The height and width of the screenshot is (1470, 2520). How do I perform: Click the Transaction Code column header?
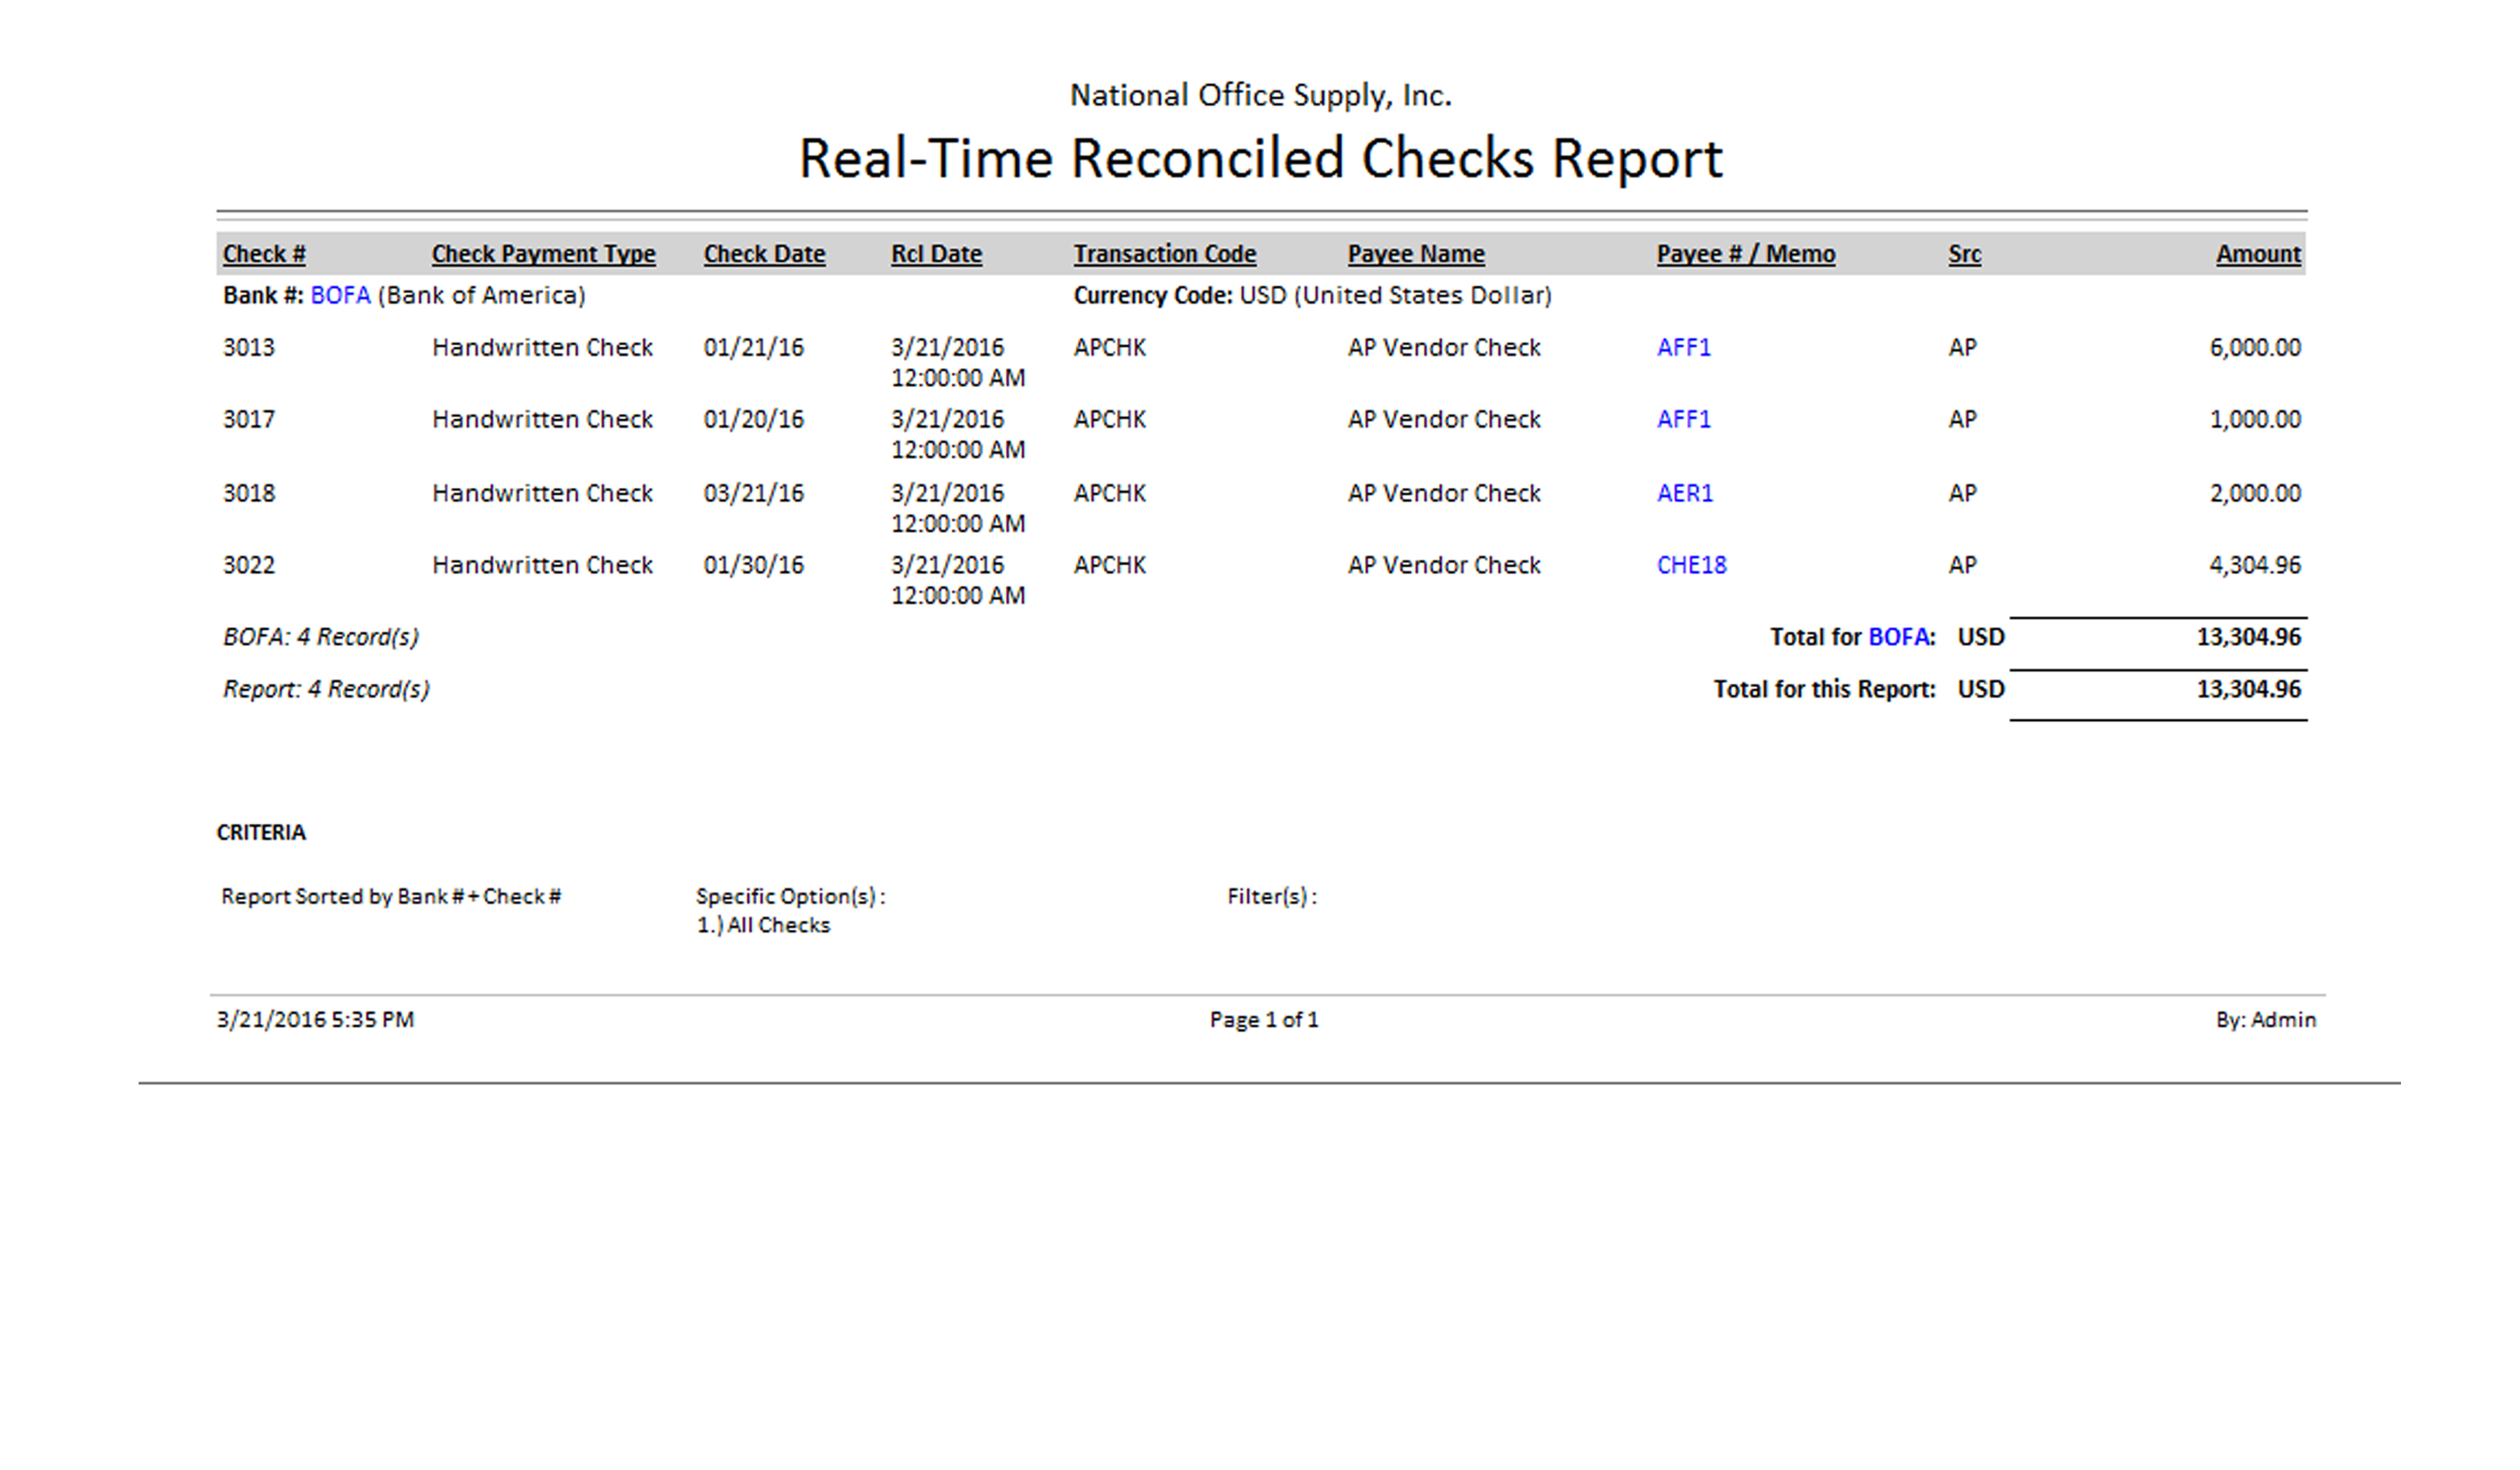[1164, 254]
